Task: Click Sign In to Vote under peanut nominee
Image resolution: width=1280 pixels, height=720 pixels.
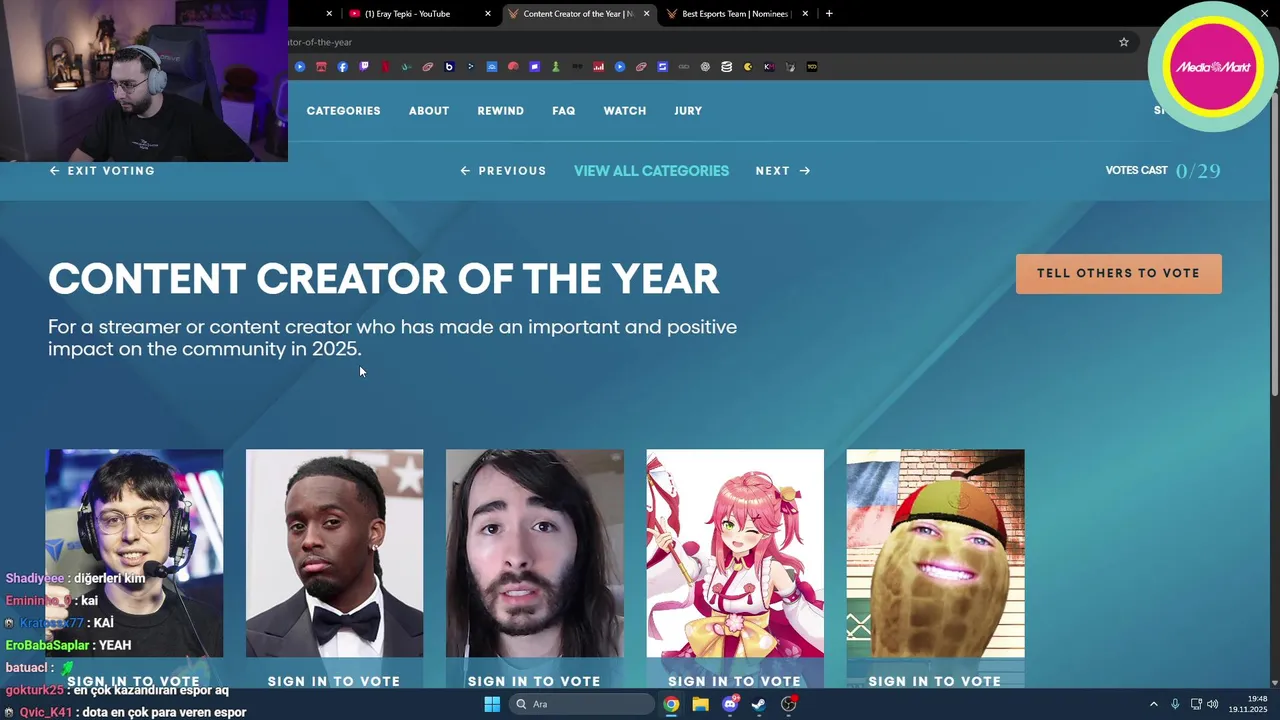Action: pyautogui.click(x=935, y=681)
